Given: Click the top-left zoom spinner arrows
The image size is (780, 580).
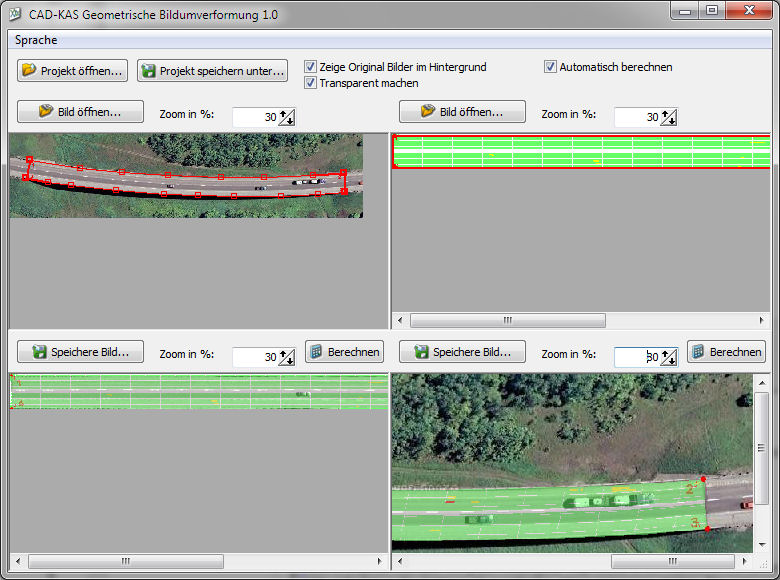Looking at the screenshot, I should 287,117.
